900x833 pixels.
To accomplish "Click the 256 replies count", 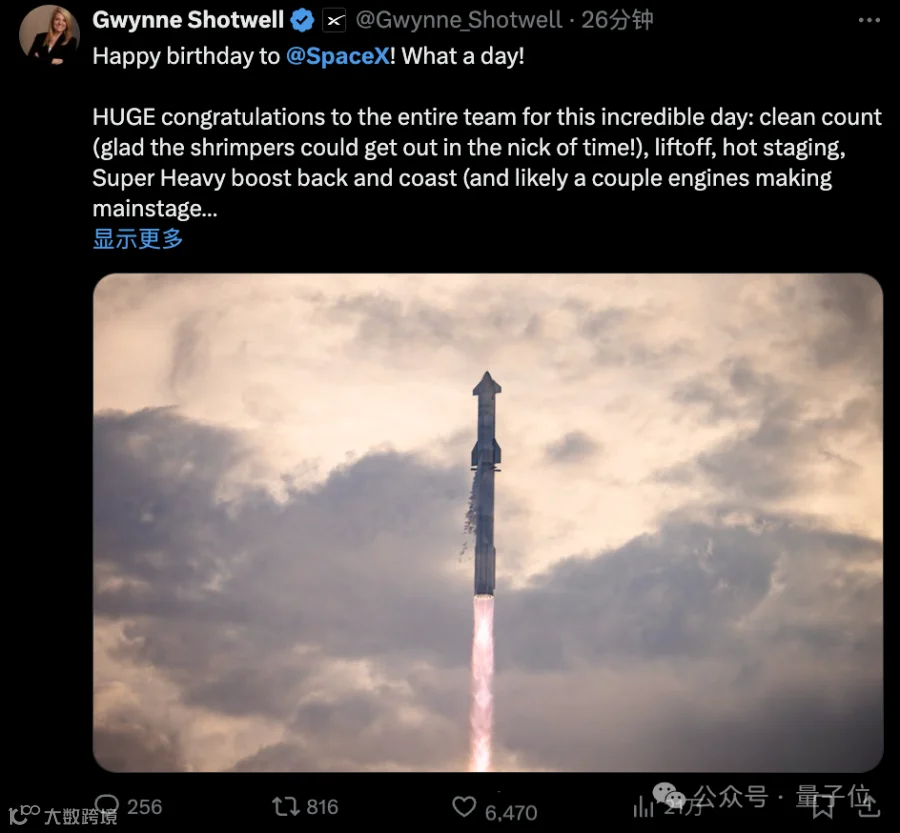I will coord(144,807).
